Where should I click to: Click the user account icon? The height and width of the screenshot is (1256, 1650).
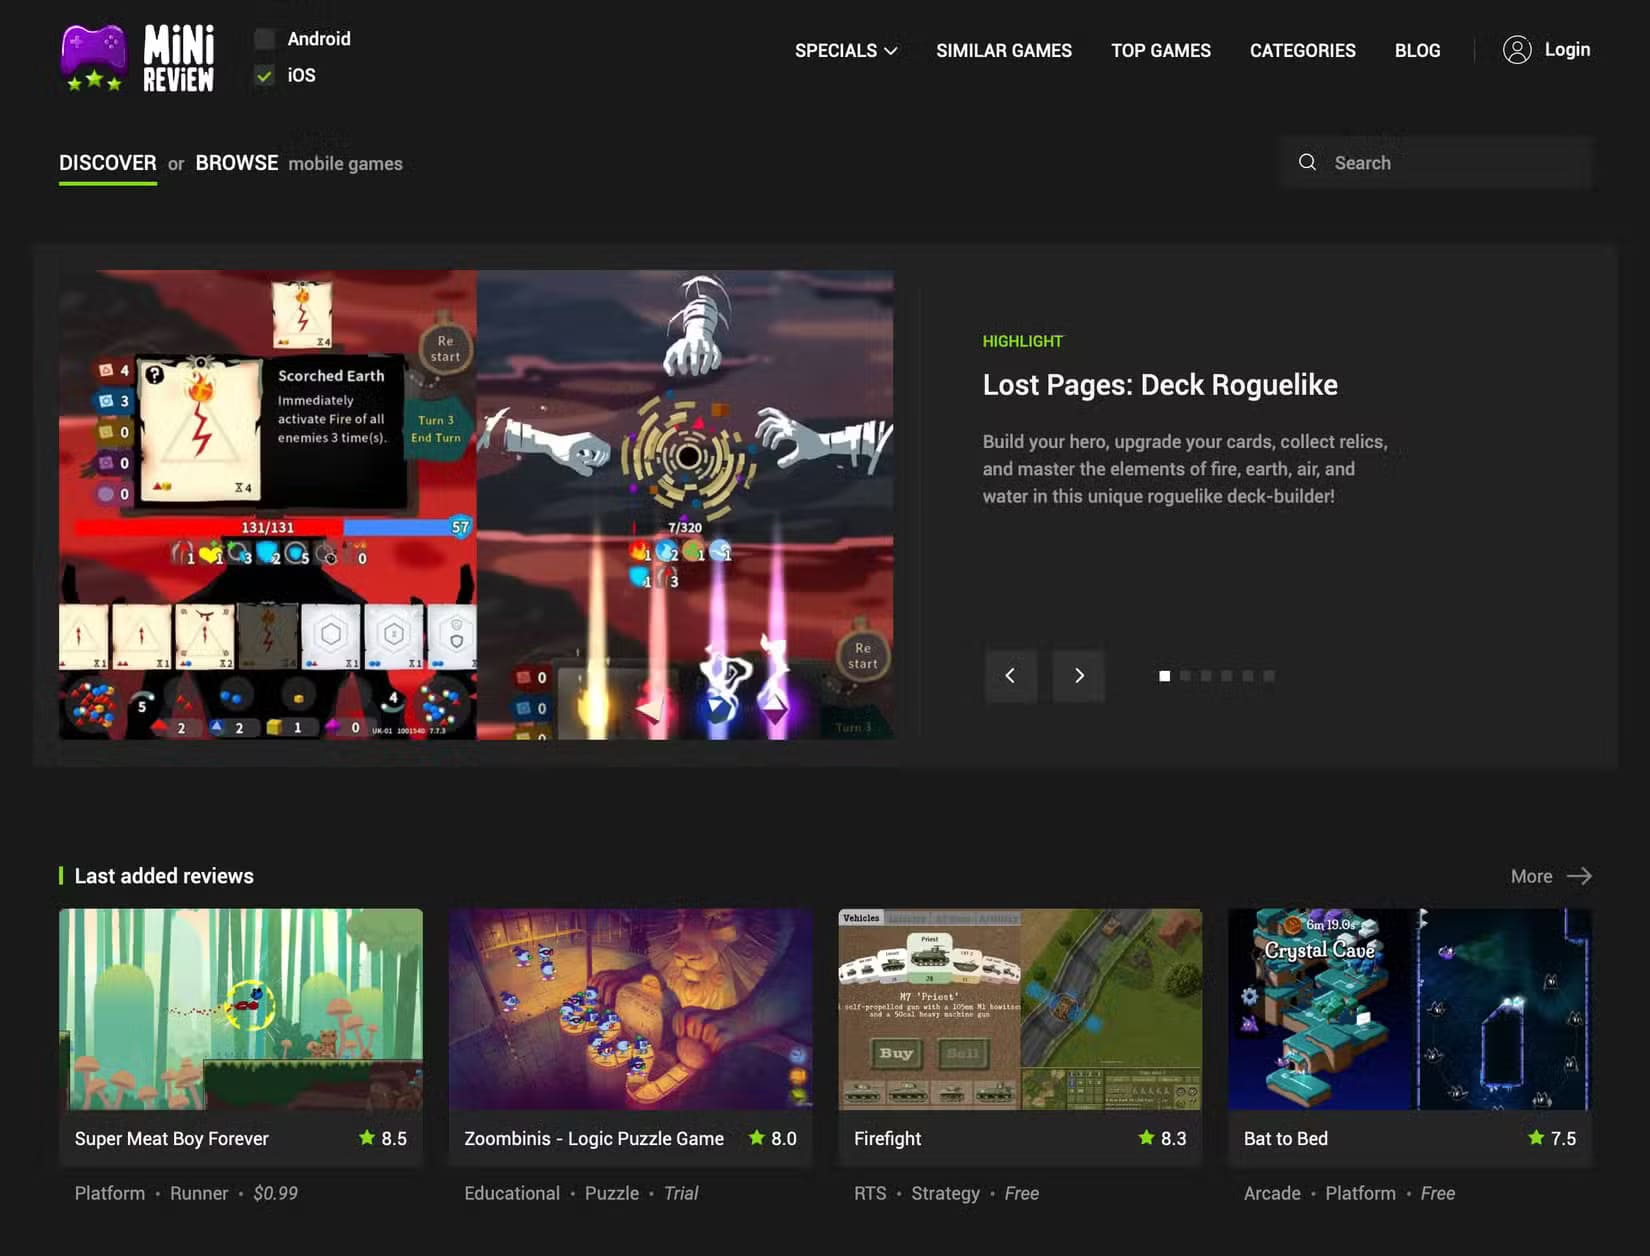coord(1516,50)
